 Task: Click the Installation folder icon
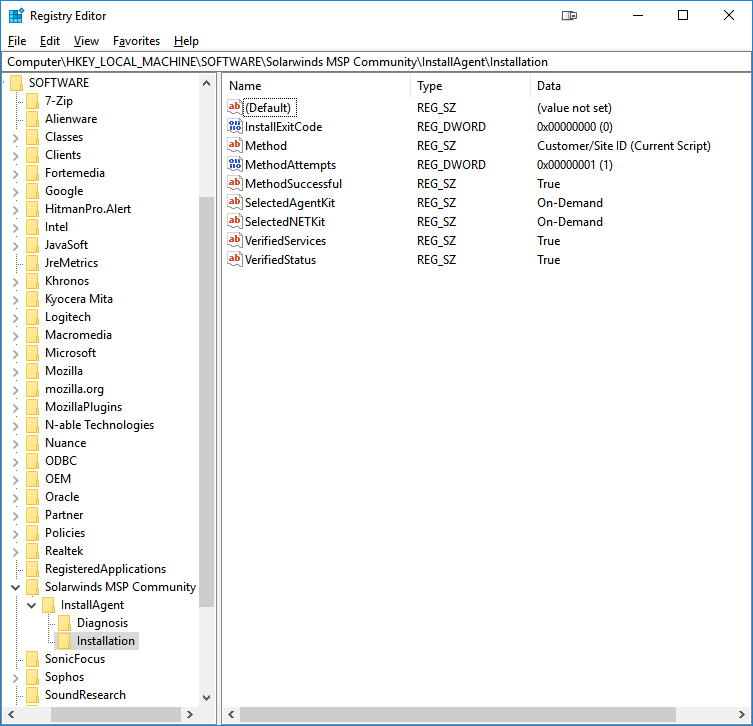(x=64, y=641)
